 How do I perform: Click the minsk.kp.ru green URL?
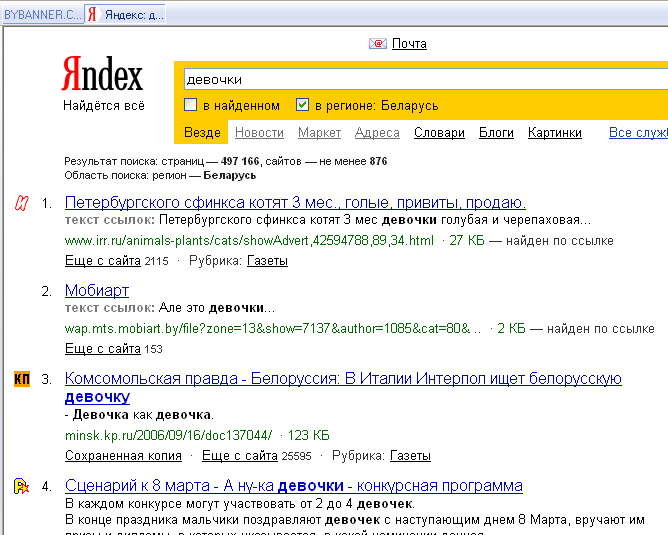pos(168,435)
